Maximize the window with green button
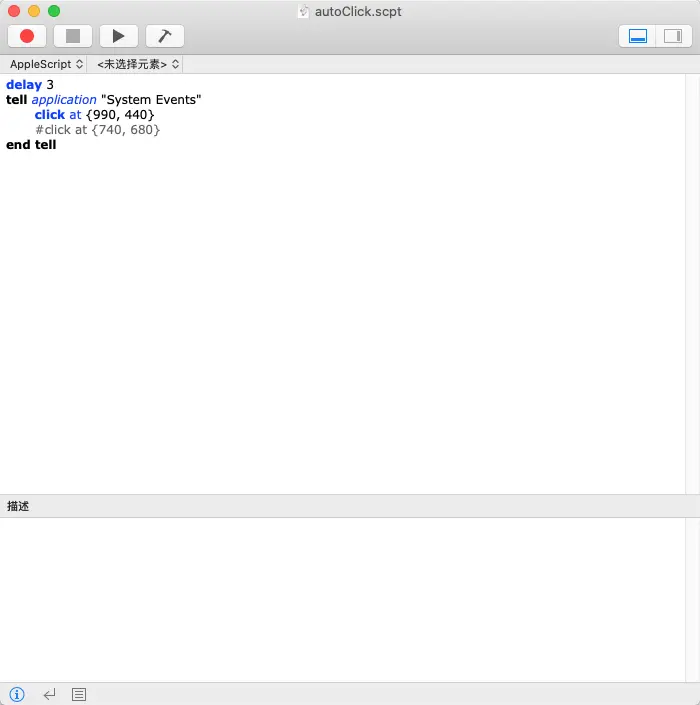 pos(54,11)
